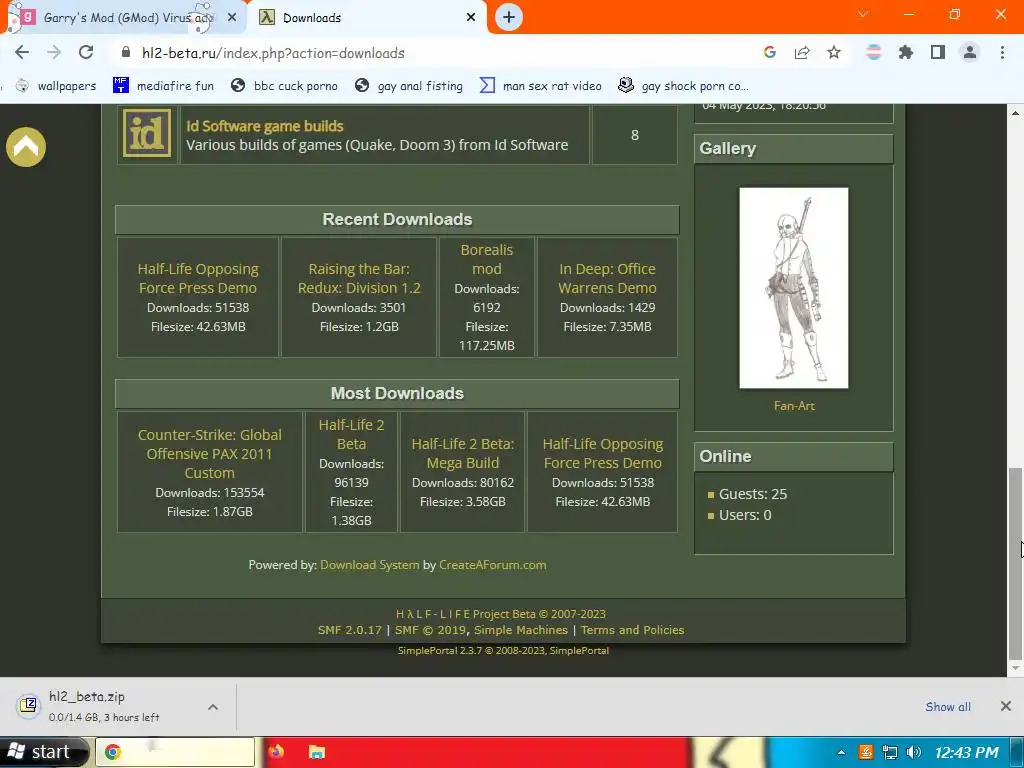Open Raising the Bar: Redux: Division 1.2

coord(359,278)
